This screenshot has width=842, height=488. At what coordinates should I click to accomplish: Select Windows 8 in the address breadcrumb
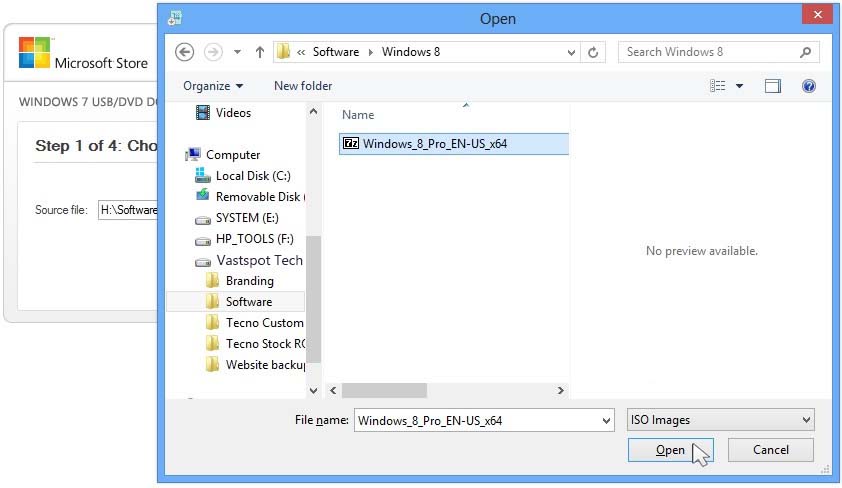pyautogui.click(x=411, y=52)
